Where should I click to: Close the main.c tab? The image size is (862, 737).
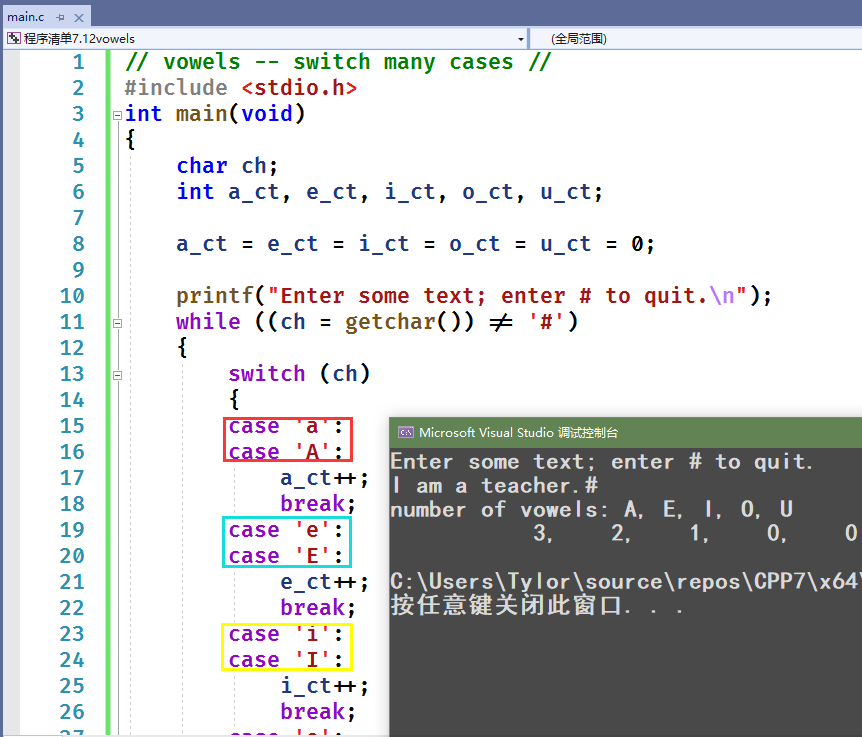[79, 18]
